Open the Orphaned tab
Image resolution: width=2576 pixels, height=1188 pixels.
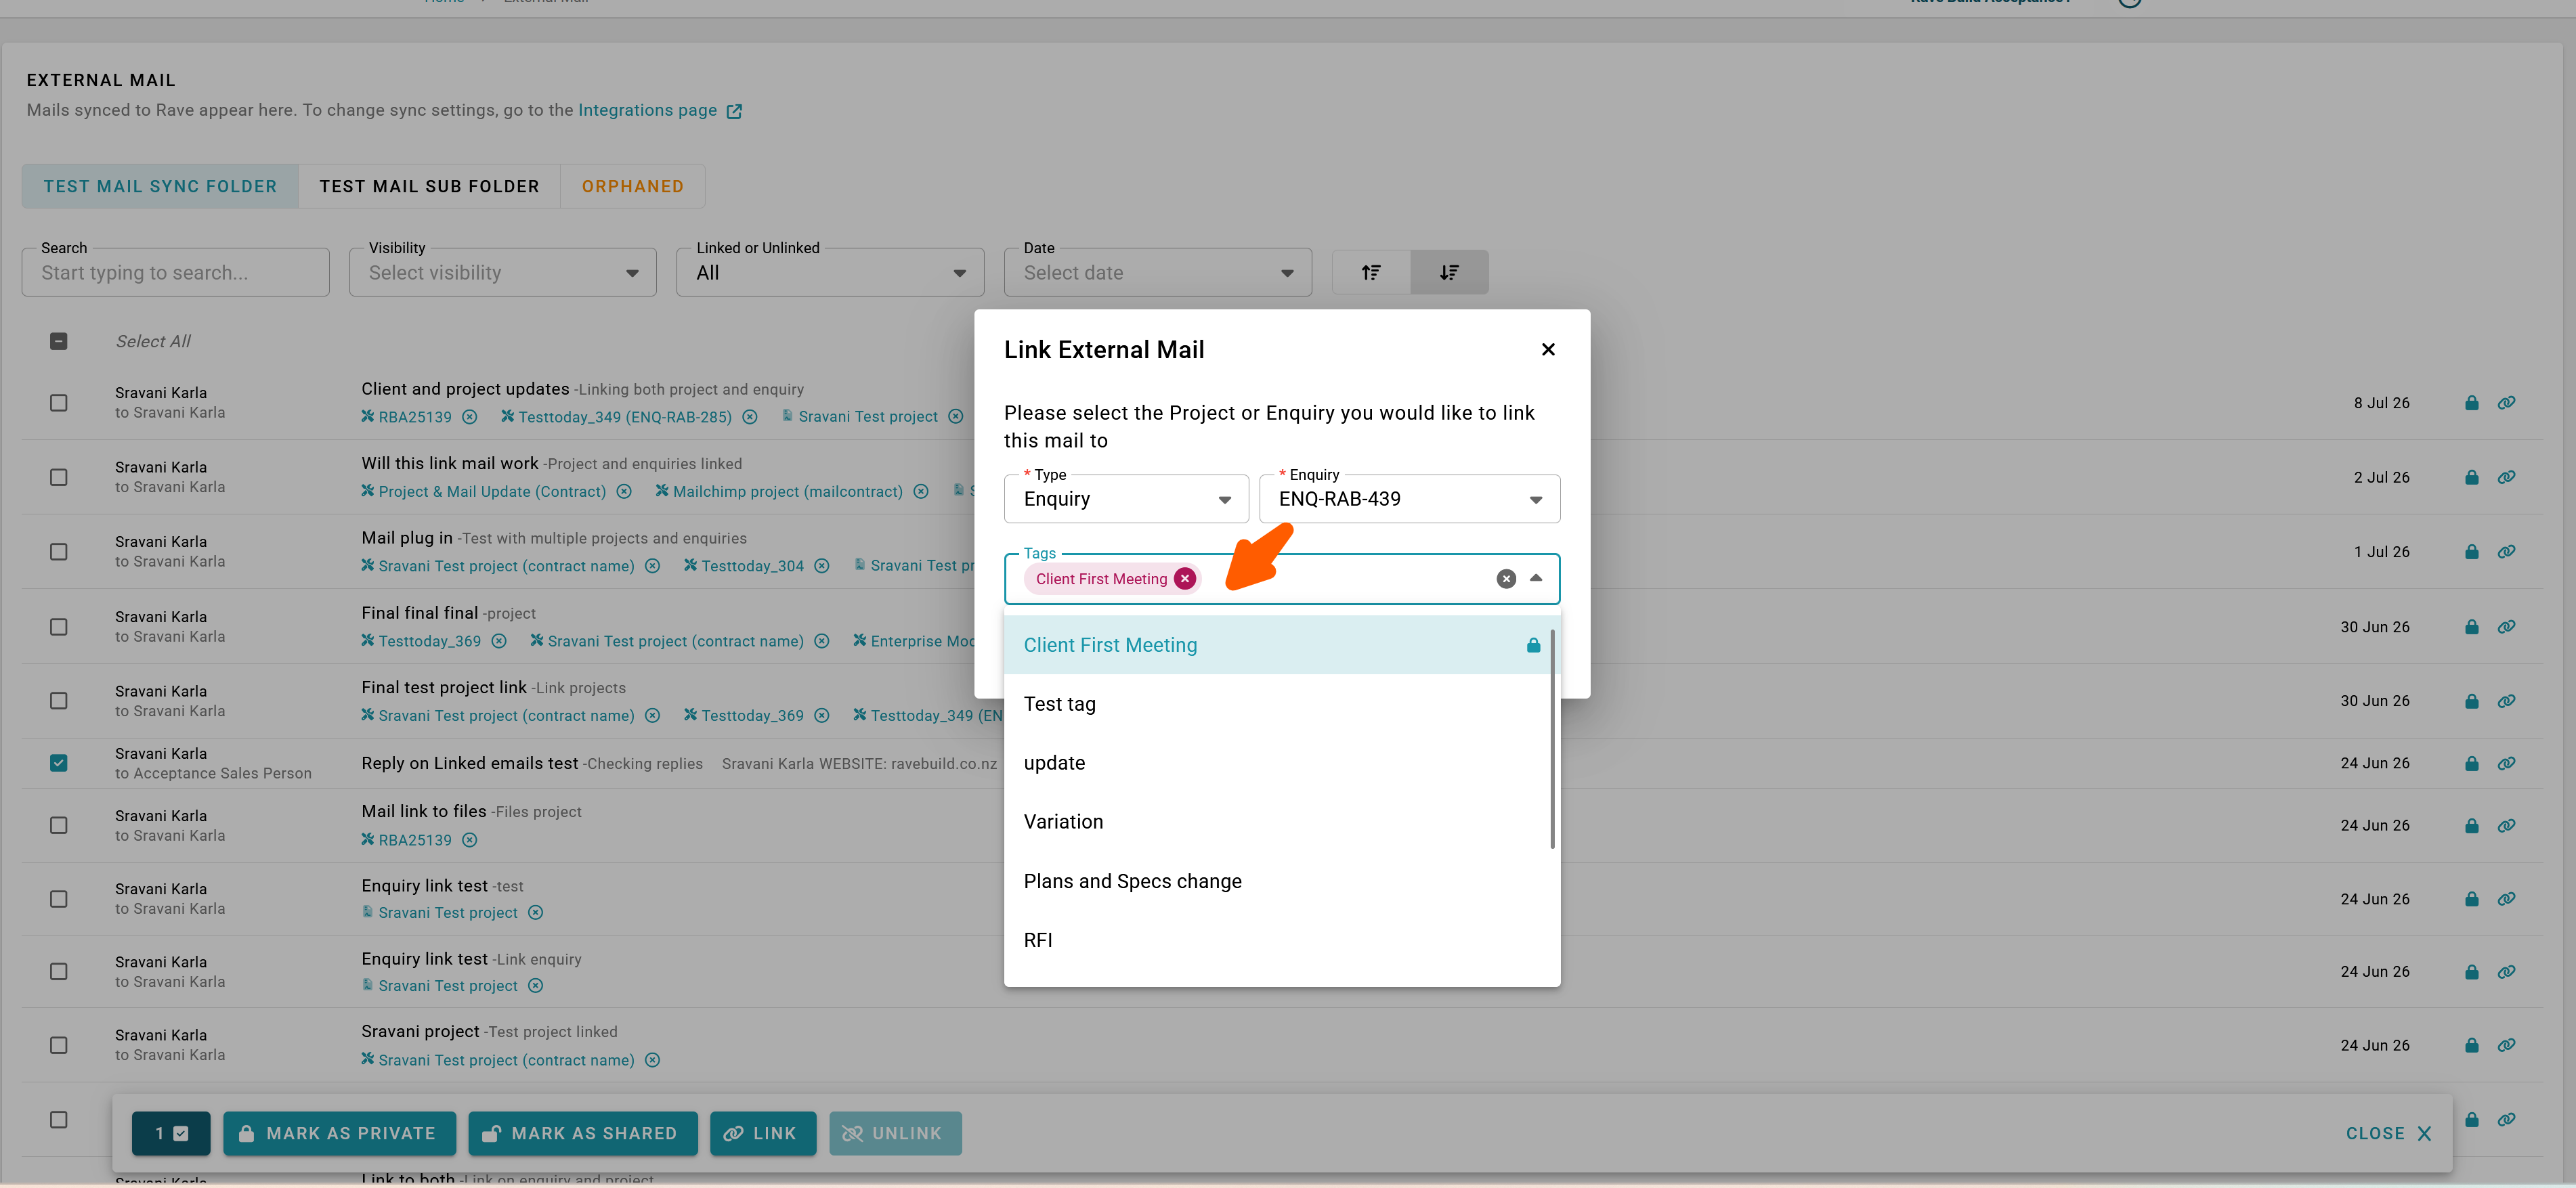coord(633,186)
